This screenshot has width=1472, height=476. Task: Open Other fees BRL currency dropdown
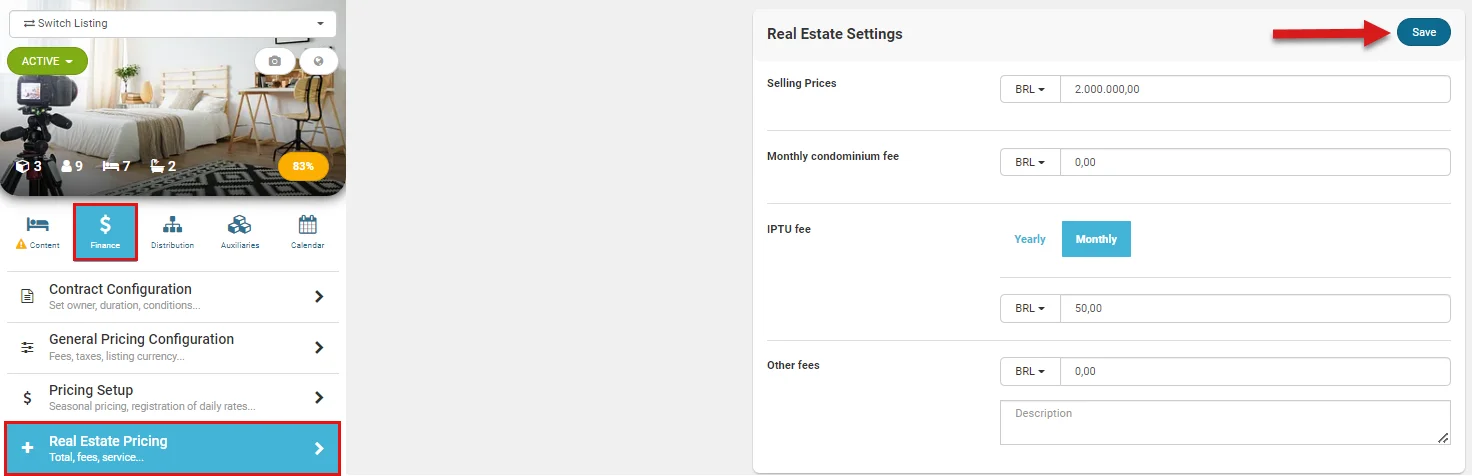(1029, 371)
